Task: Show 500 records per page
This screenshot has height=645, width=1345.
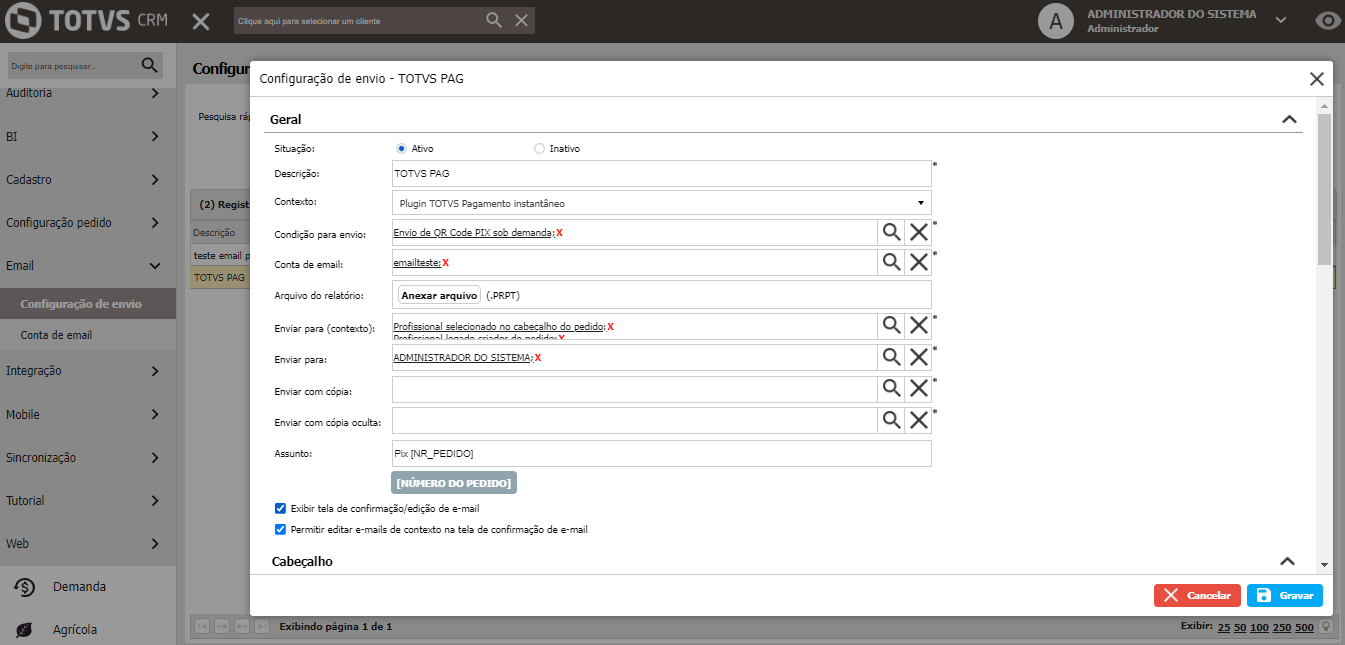Action: coord(1304,627)
